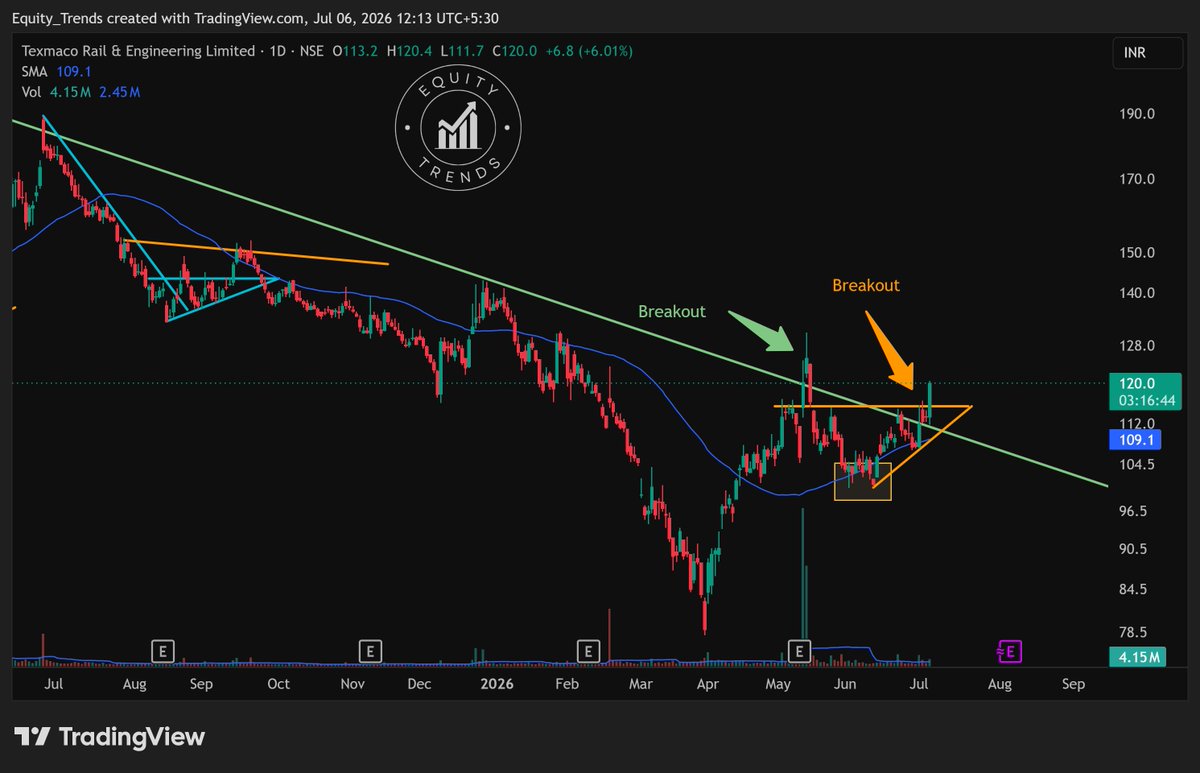Click the Dec label on time axis
1200x773 pixels.
(419, 685)
